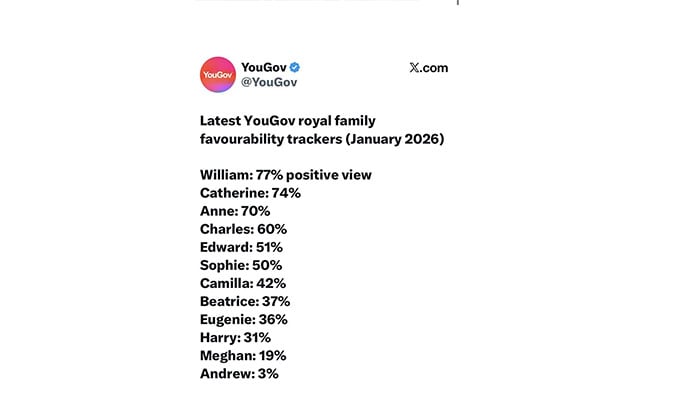Click the X logo beside .com

click(414, 68)
